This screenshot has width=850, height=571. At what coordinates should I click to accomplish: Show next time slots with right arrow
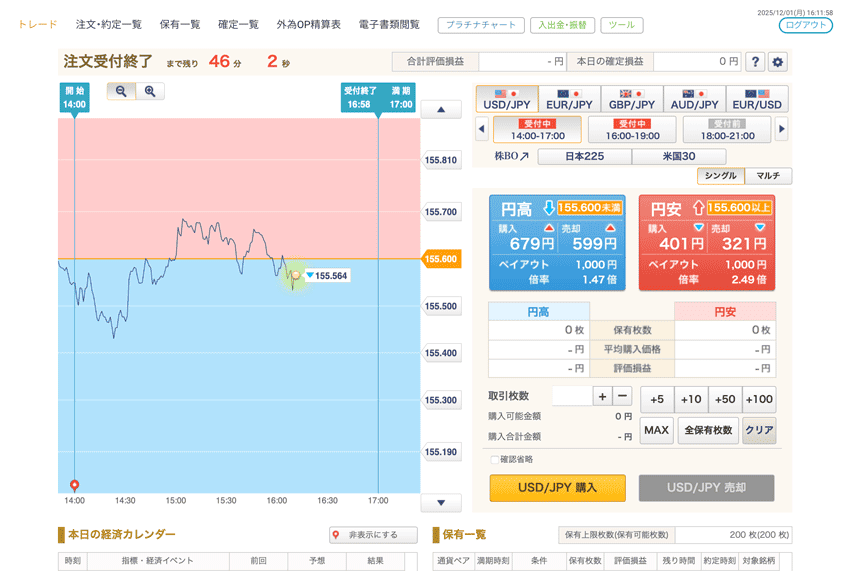(781, 129)
